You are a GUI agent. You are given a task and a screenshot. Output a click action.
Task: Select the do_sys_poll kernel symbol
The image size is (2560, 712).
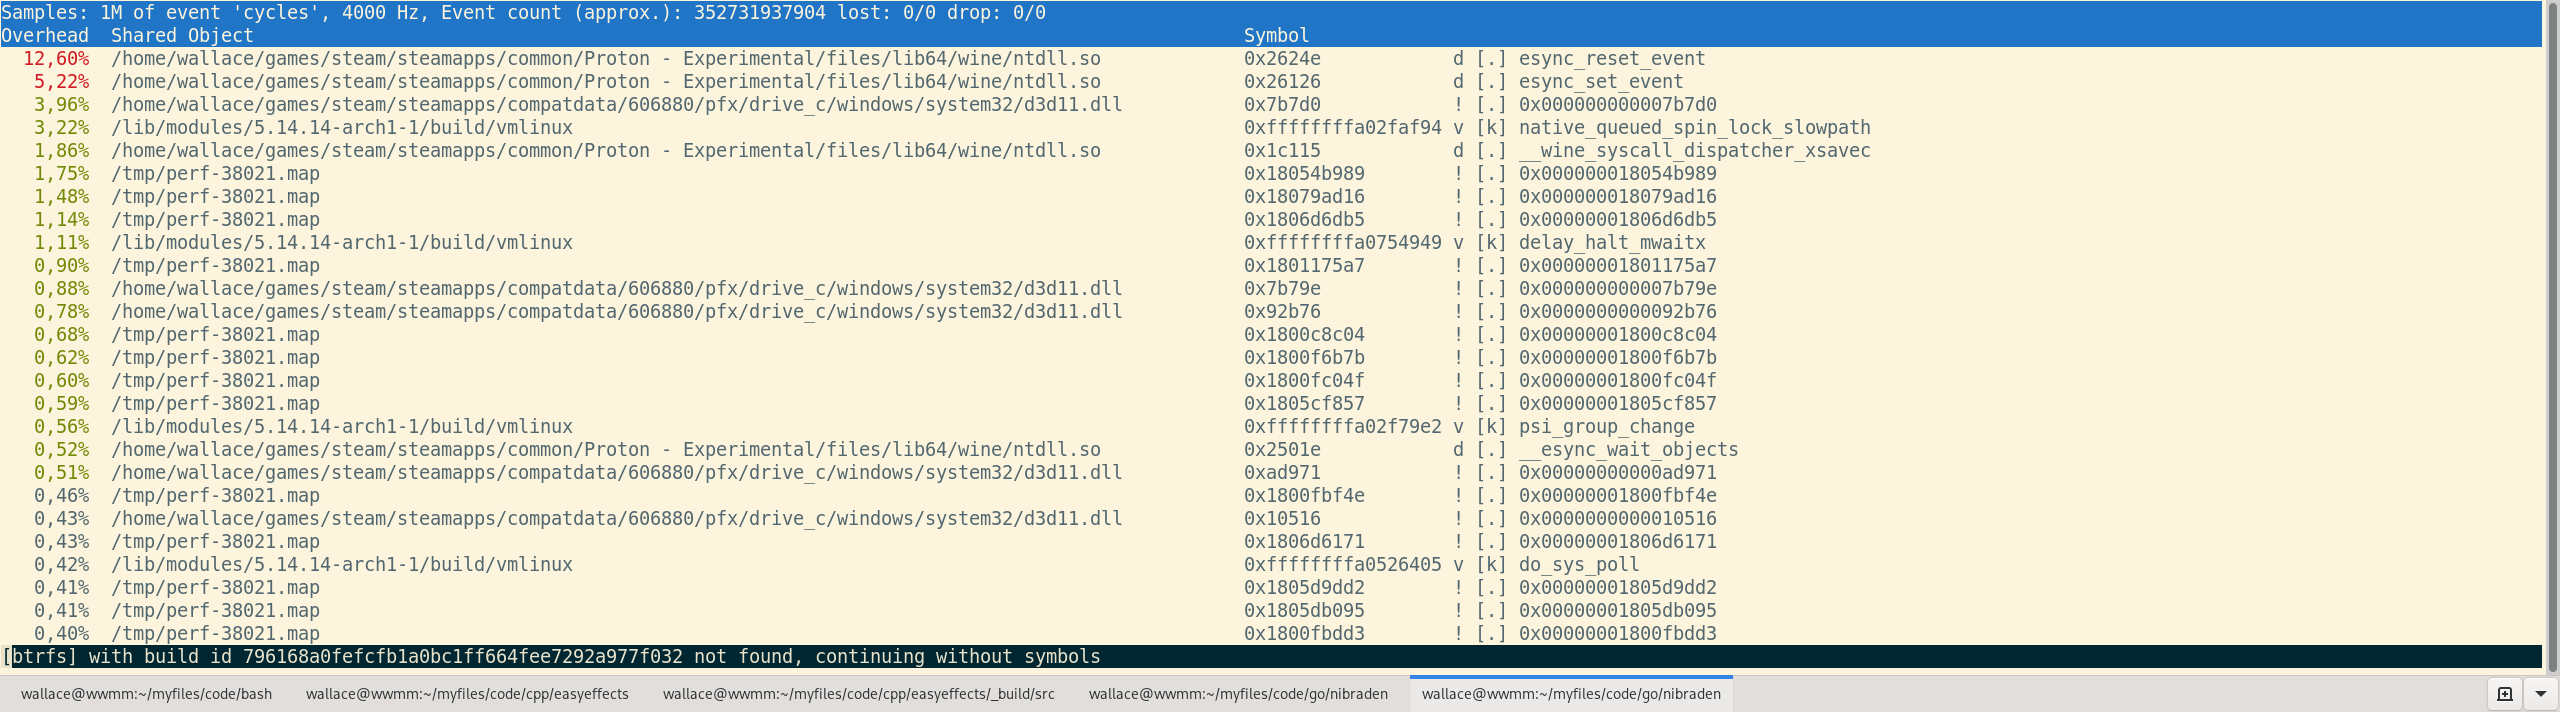(1579, 565)
